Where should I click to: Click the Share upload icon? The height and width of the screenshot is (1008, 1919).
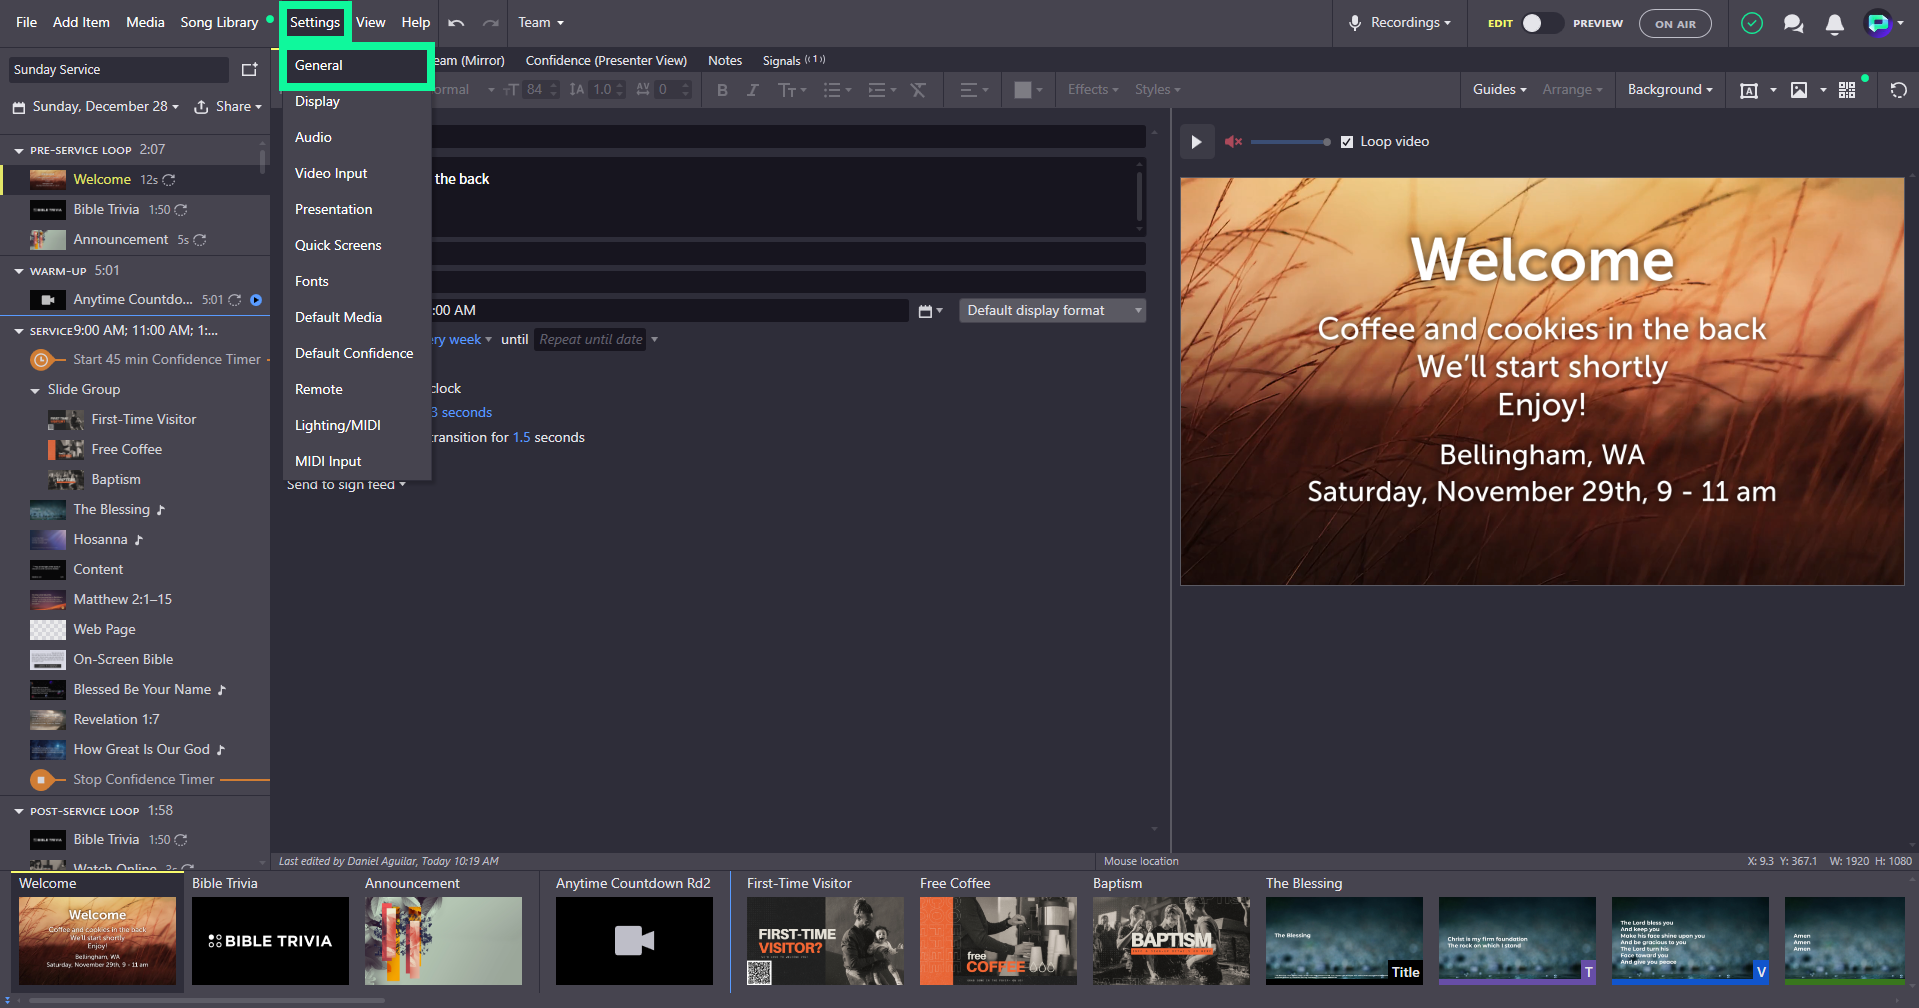[x=201, y=107]
